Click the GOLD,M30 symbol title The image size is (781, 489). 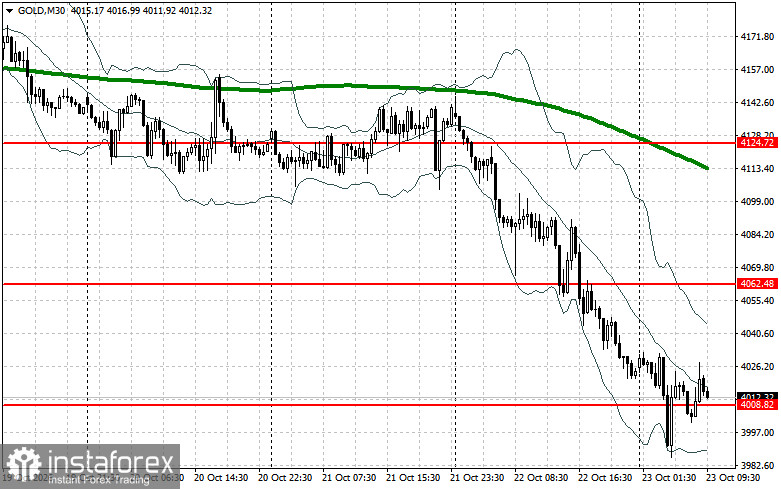(41, 10)
